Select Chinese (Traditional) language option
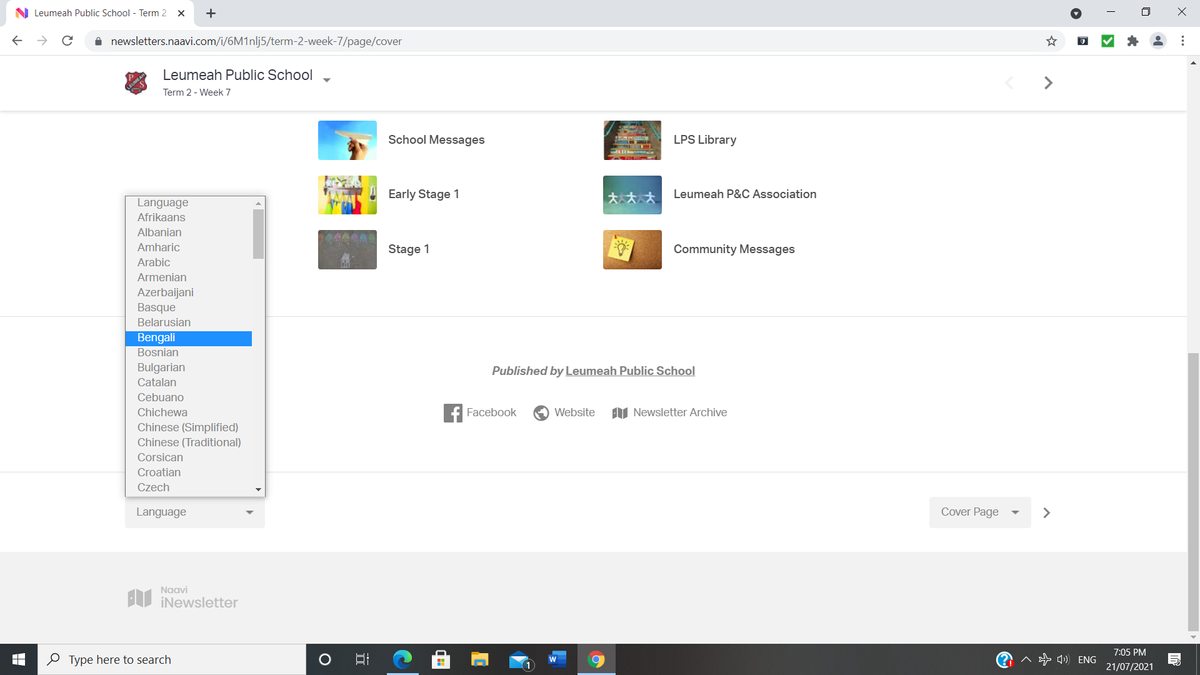Viewport: 1200px width, 675px height. 189,443
